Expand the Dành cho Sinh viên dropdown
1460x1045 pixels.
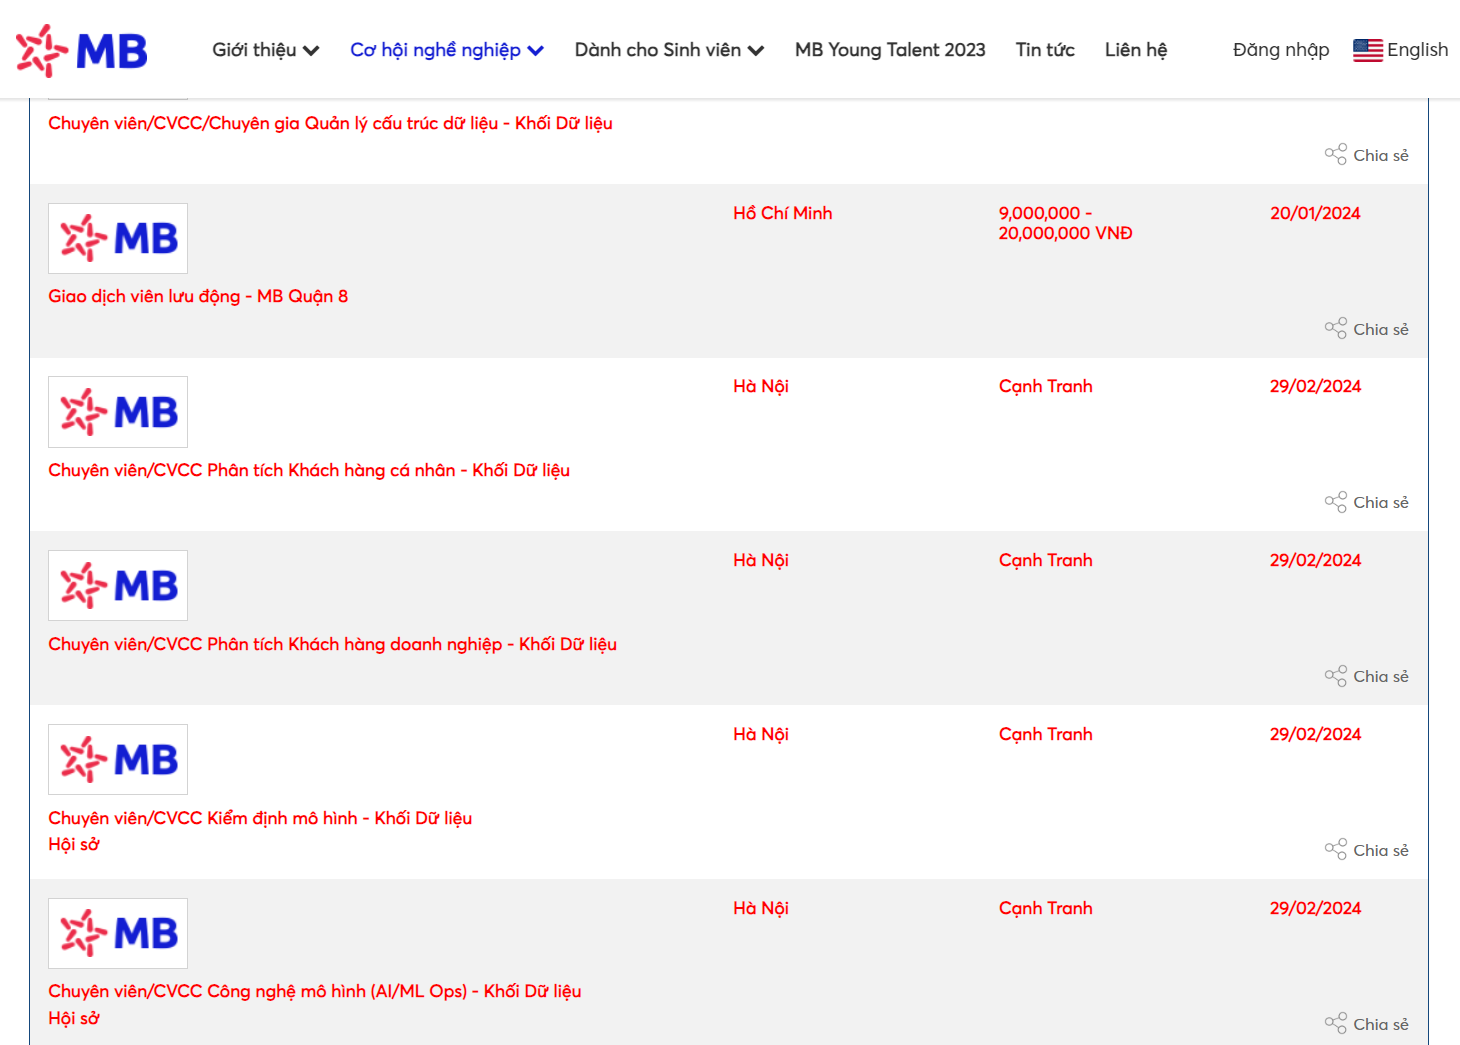coord(669,50)
